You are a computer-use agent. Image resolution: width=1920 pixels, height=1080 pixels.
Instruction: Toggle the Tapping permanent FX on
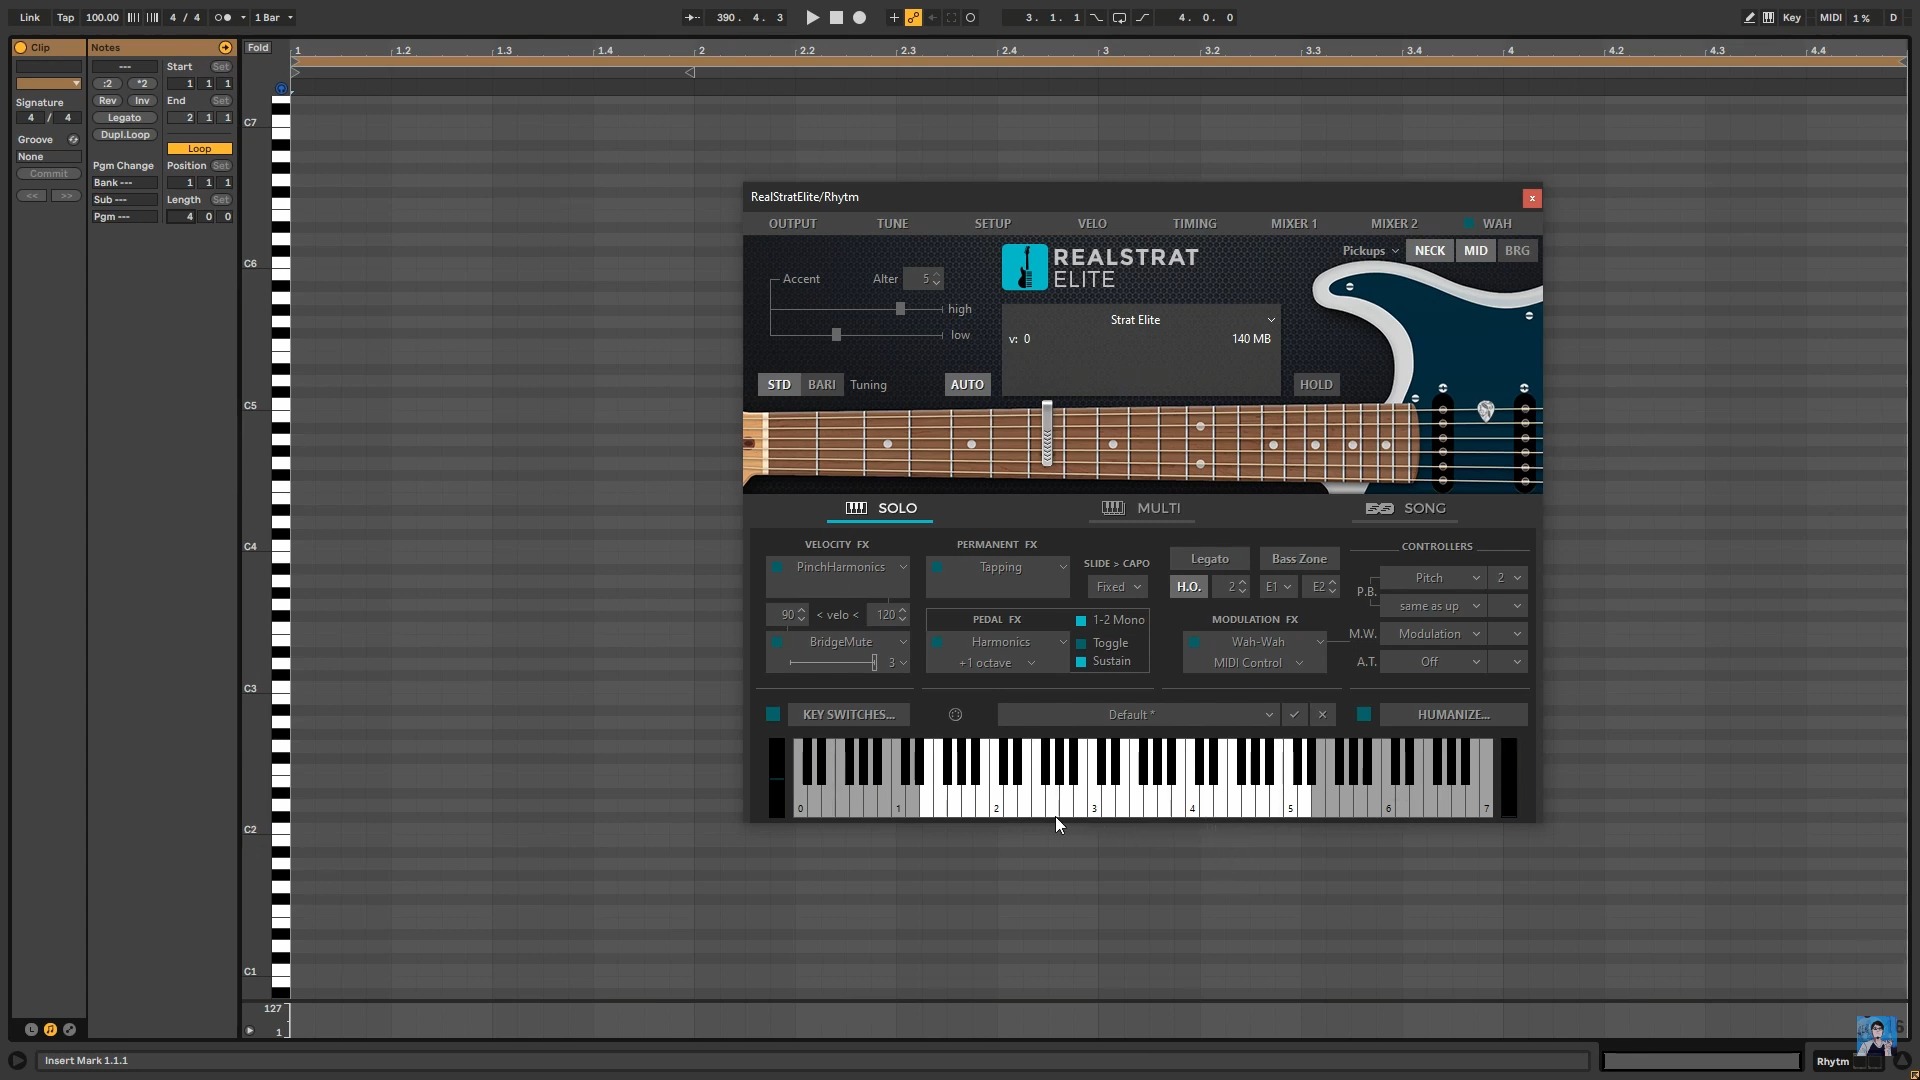pyautogui.click(x=937, y=567)
